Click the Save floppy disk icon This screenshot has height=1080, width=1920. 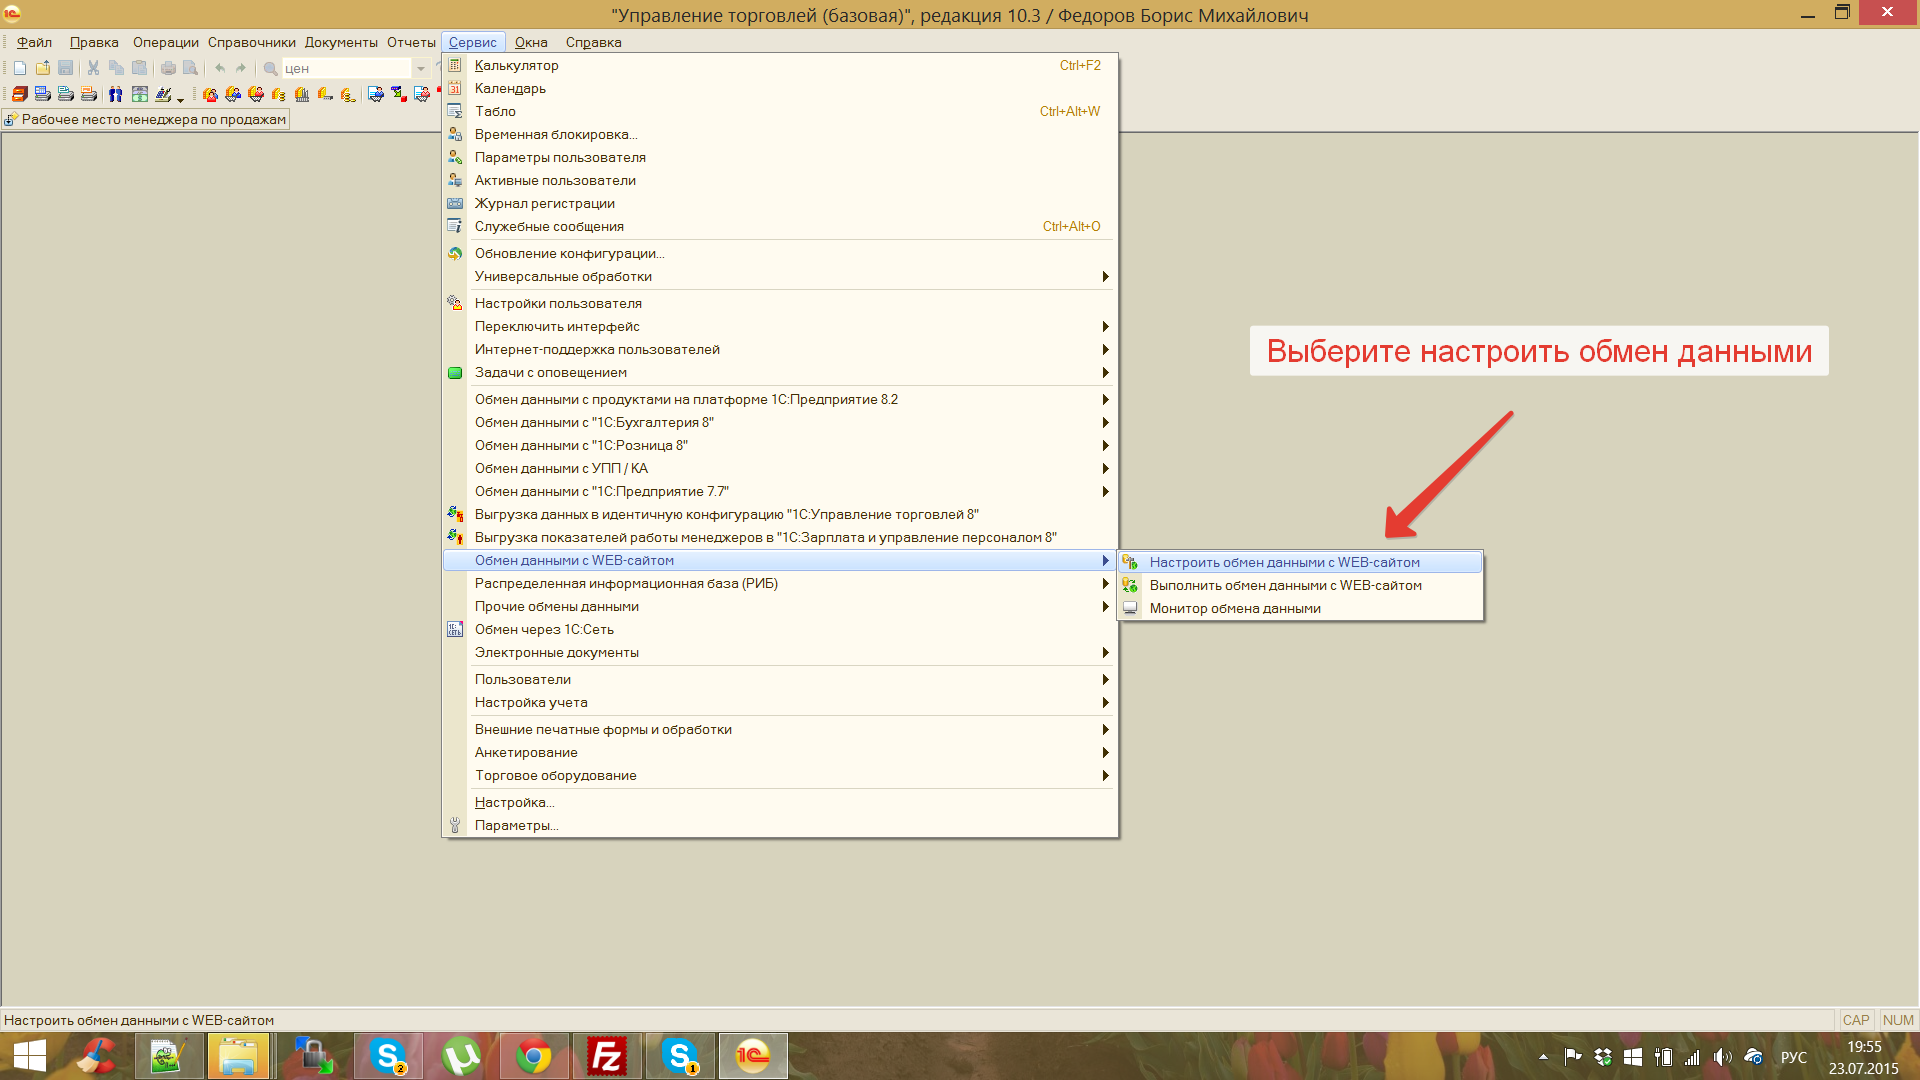pos(65,68)
